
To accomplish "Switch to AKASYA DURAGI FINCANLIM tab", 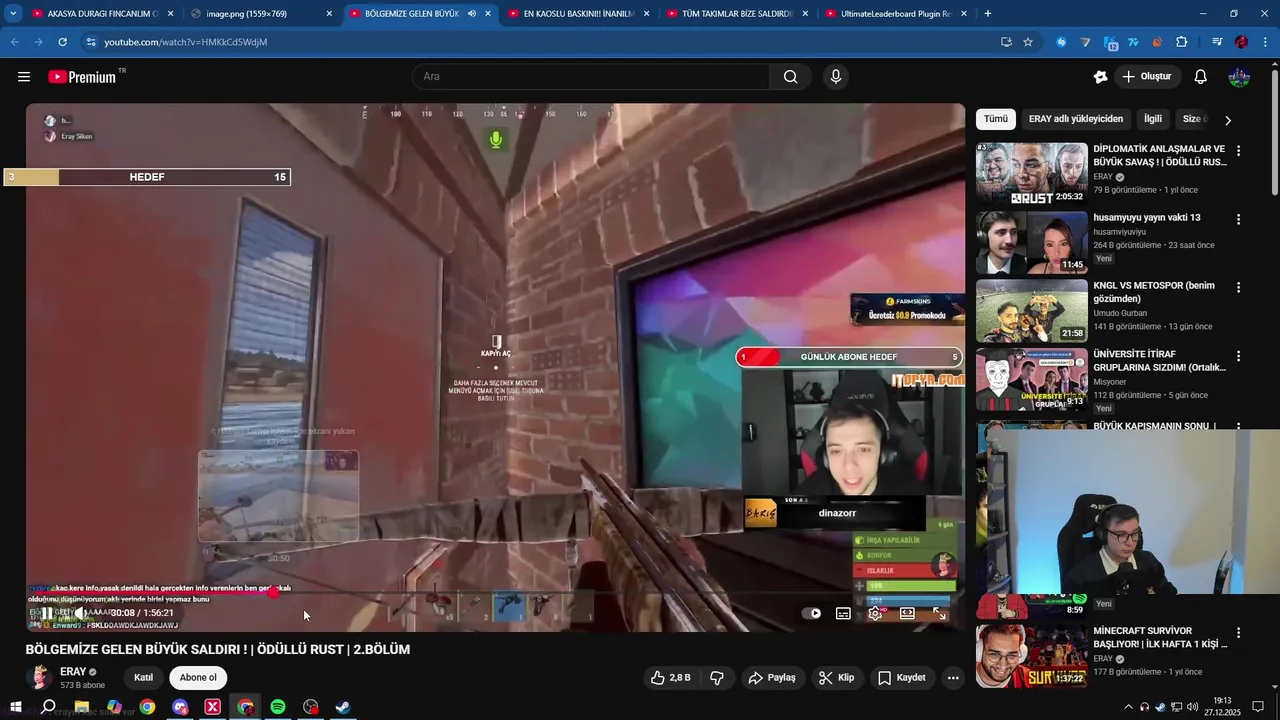I will pyautogui.click(x=102, y=14).
